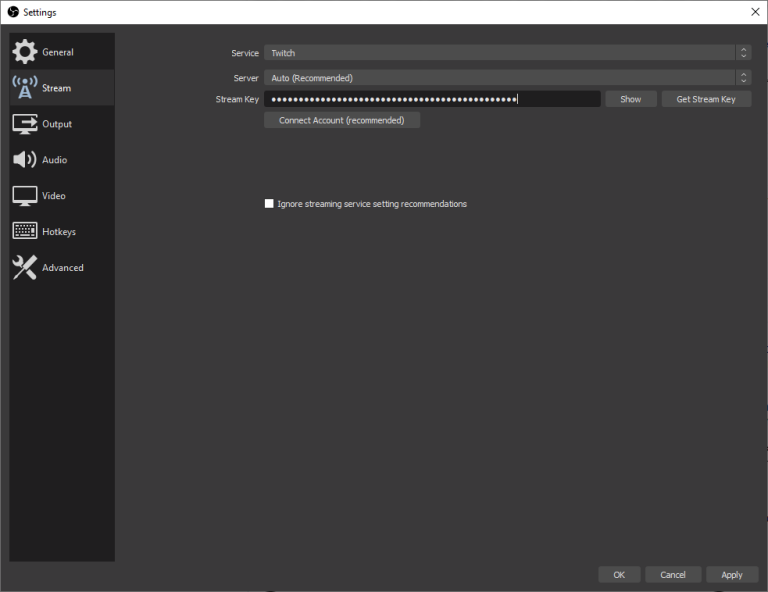Viewport: 768px width, 592px height.
Task: Click the Output monitor arrow icon
Action: [24, 124]
